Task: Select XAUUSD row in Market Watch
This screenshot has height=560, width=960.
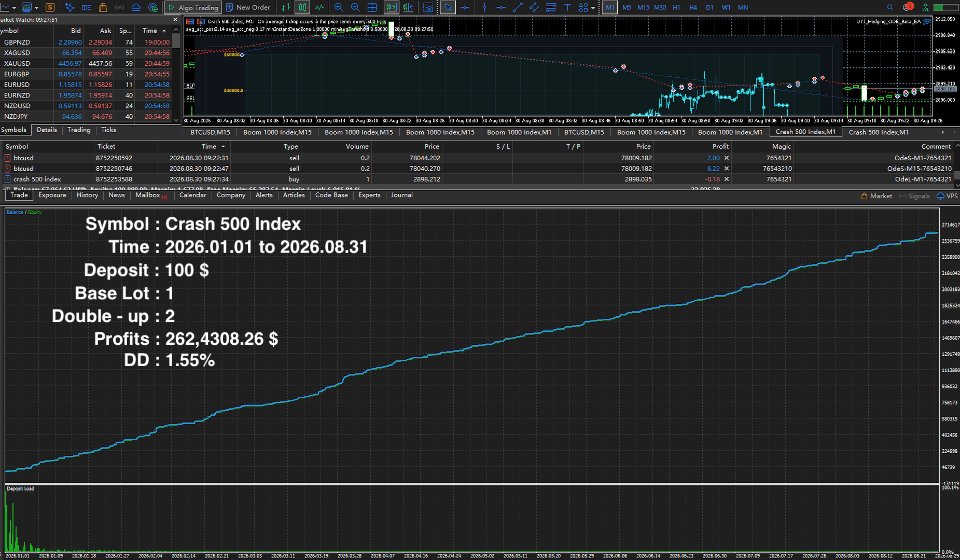Action: (x=86, y=63)
